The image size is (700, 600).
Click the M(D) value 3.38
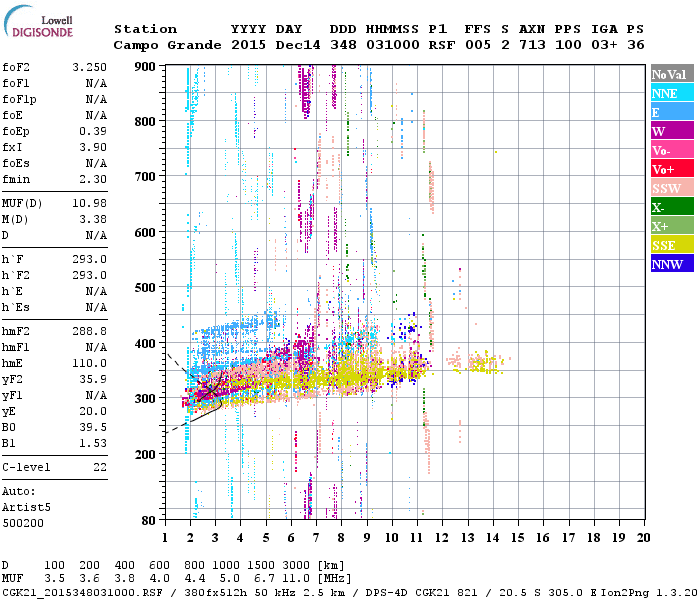point(93,220)
